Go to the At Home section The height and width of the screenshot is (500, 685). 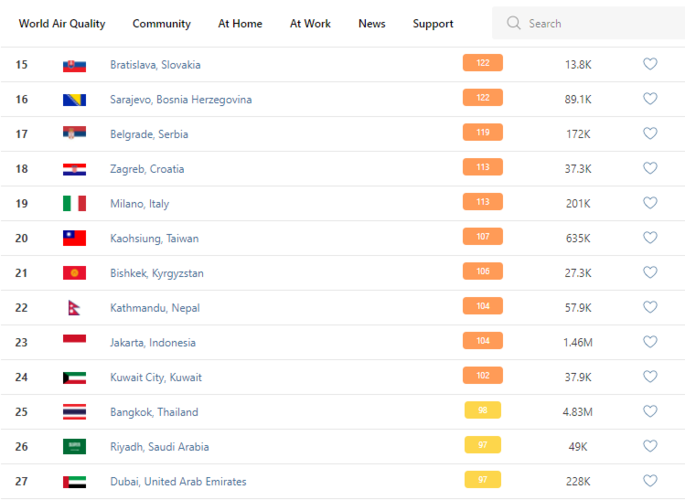tap(240, 24)
